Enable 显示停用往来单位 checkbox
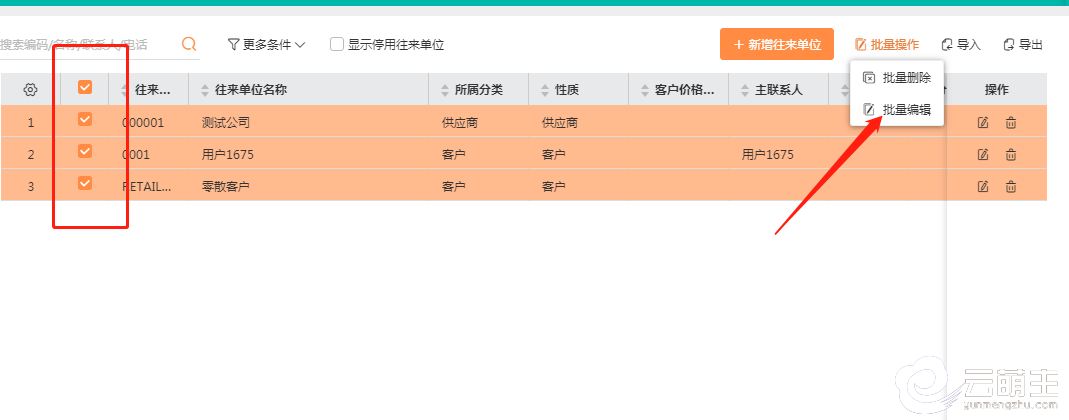Screen dimensions: 1069x420 pyautogui.click(x=337, y=44)
